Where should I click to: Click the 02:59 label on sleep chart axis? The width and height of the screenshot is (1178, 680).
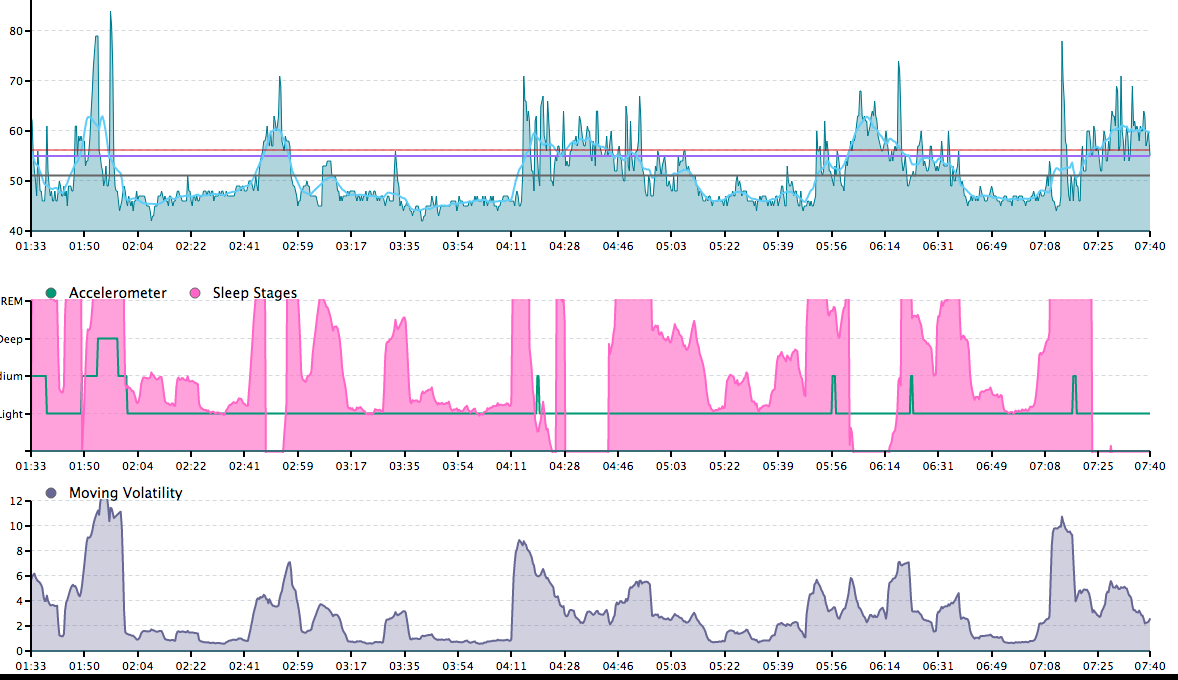297,465
